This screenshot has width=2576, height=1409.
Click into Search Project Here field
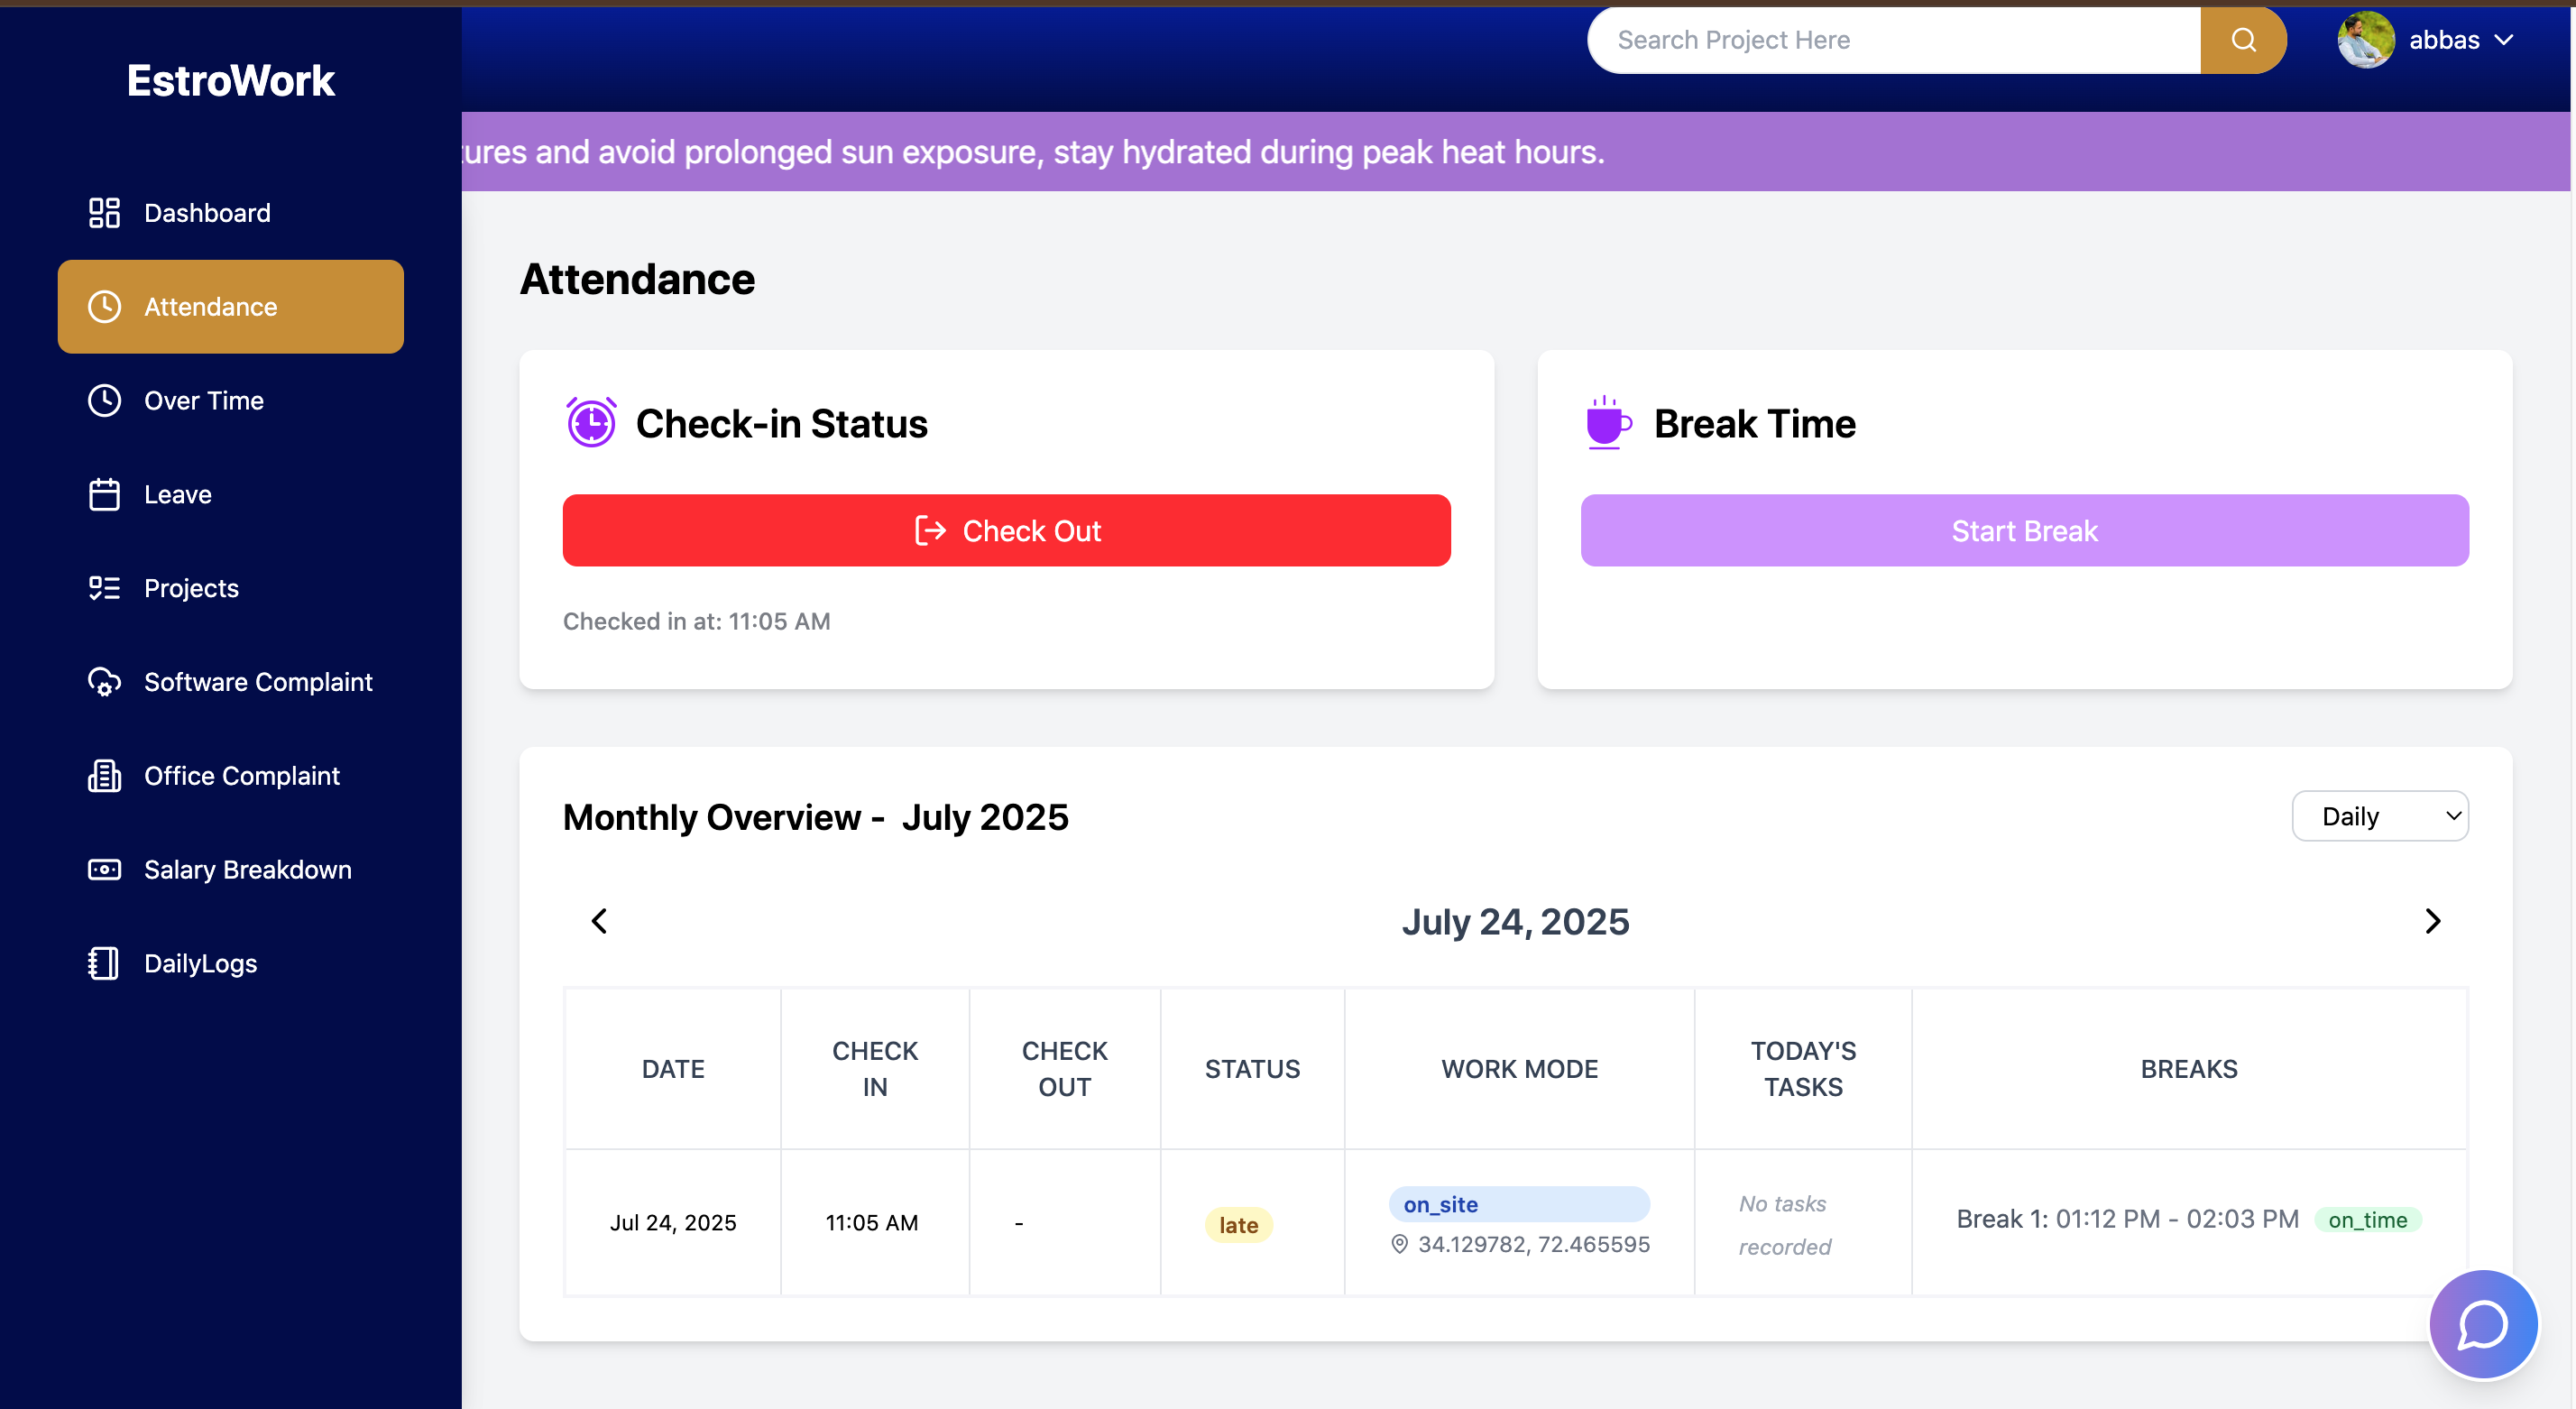(1893, 40)
